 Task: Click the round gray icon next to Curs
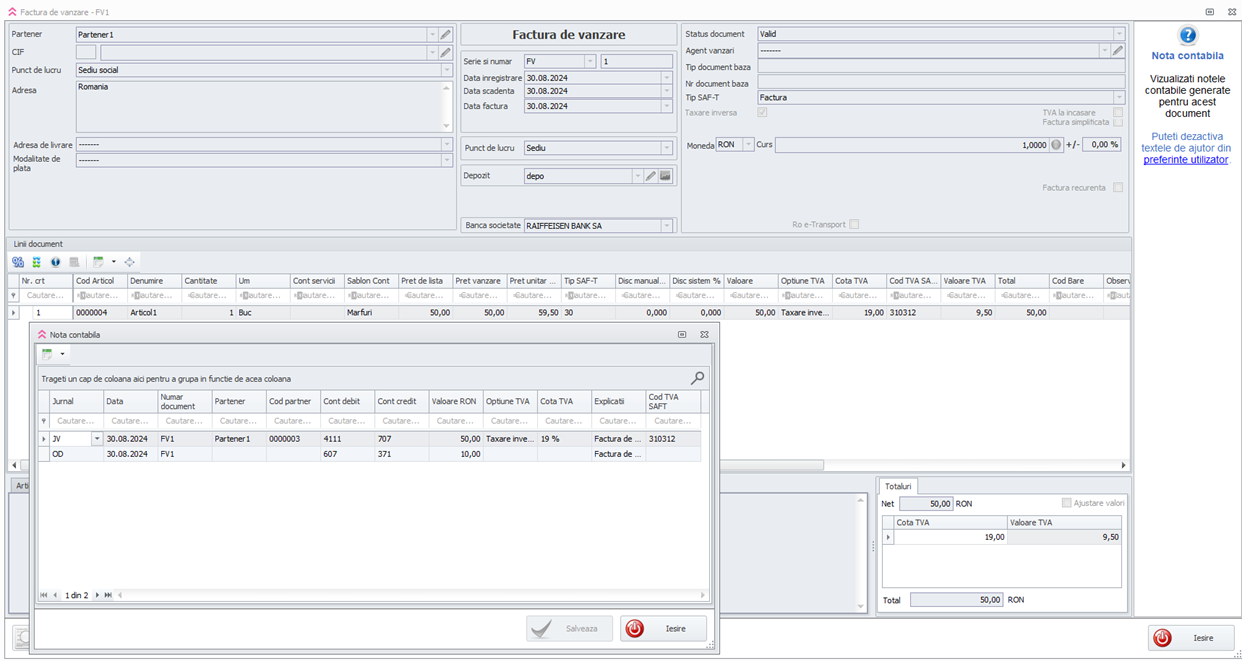(1056, 145)
